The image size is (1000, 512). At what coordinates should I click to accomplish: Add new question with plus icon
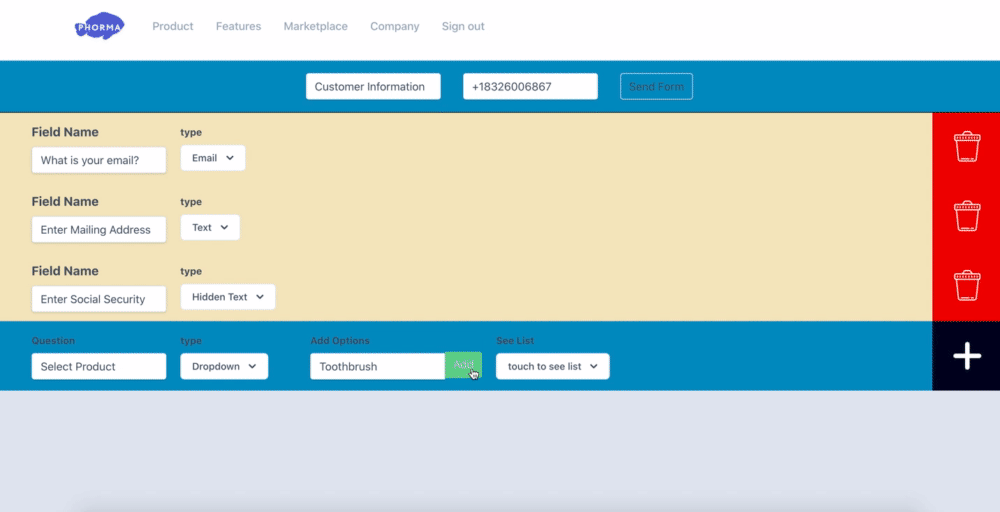tap(967, 356)
